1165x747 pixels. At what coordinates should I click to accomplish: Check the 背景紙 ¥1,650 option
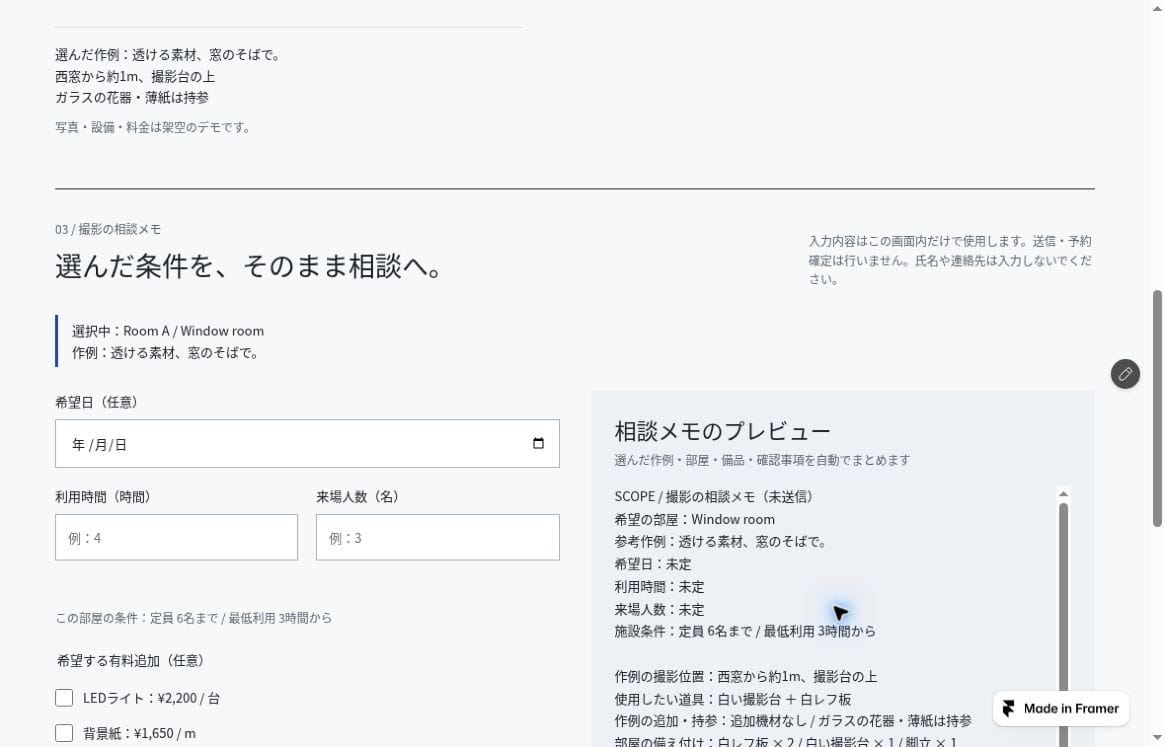tap(64, 733)
